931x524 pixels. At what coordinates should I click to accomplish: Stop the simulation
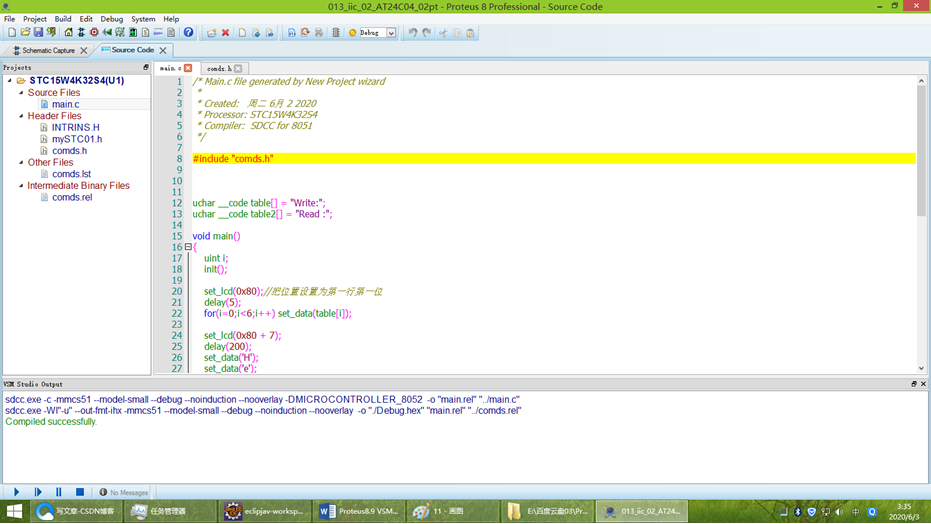(80, 492)
